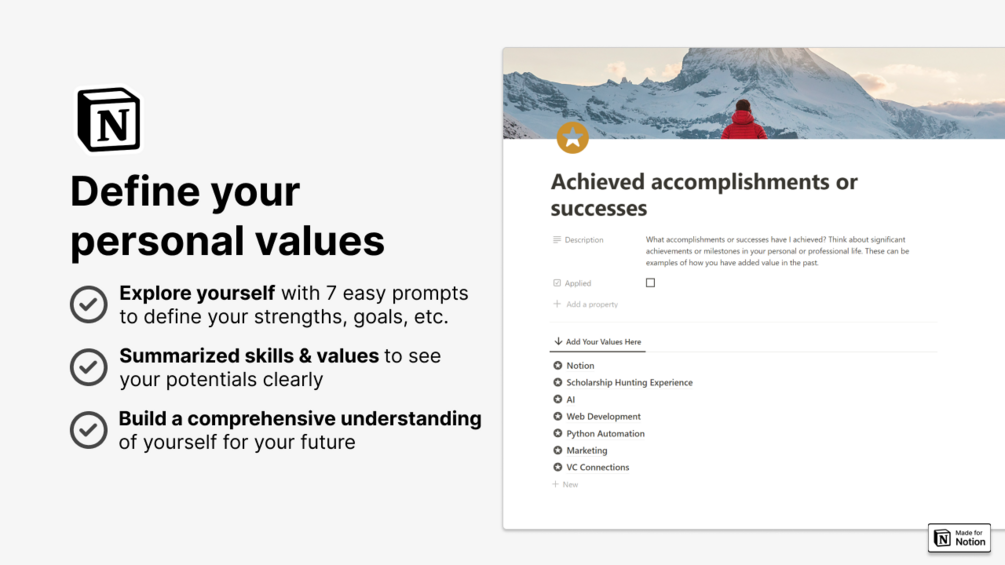Toggle the Applied checkbox
1005x565 pixels.
coord(650,282)
